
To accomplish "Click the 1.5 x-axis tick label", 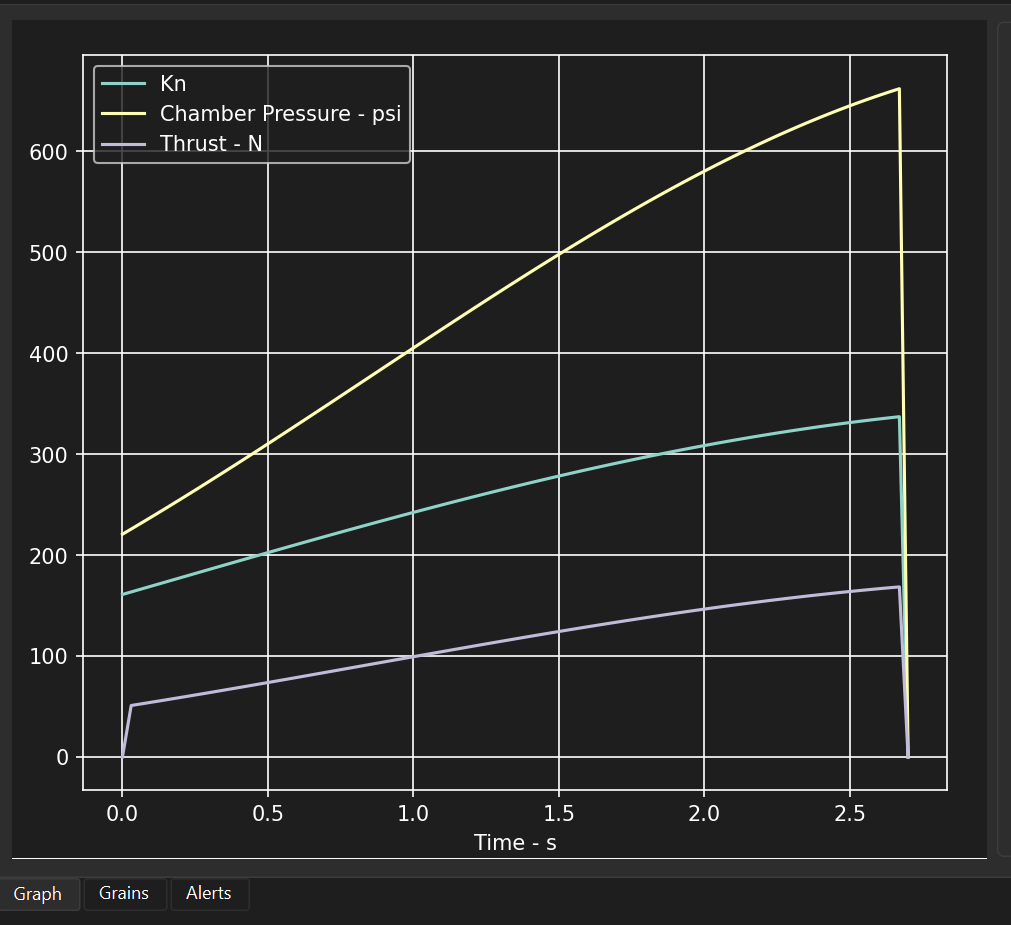I will (x=558, y=813).
